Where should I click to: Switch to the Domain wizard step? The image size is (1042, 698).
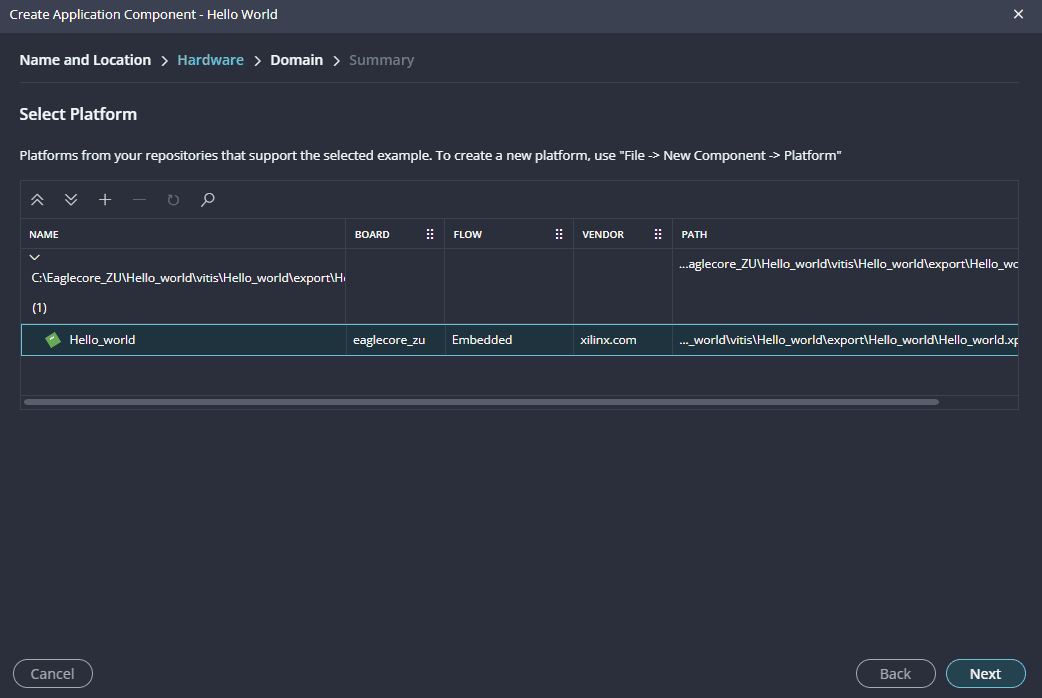coord(296,60)
